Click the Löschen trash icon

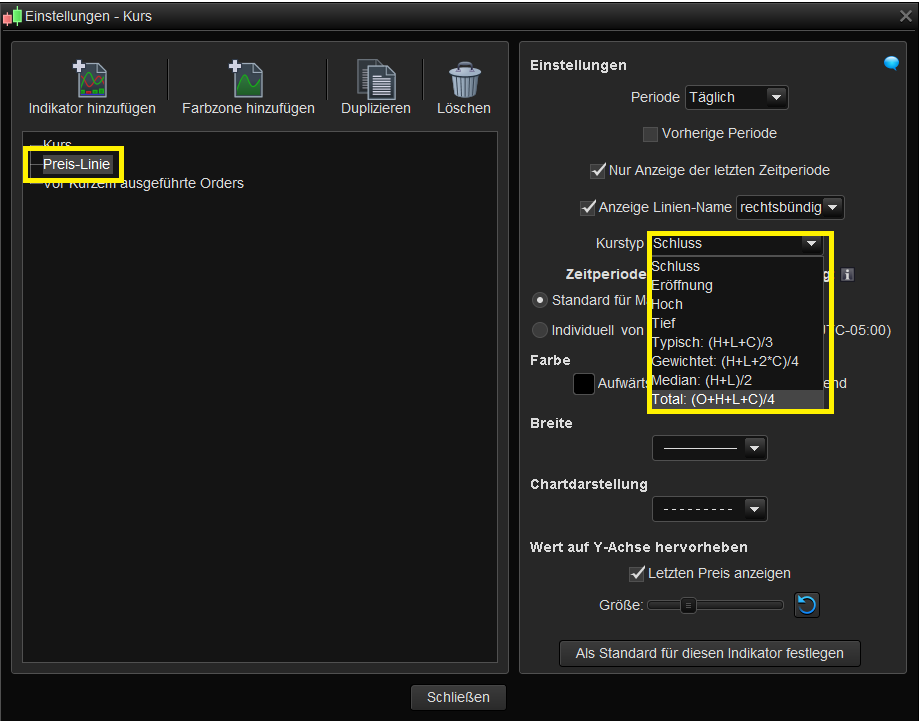pyautogui.click(x=465, y=80)
